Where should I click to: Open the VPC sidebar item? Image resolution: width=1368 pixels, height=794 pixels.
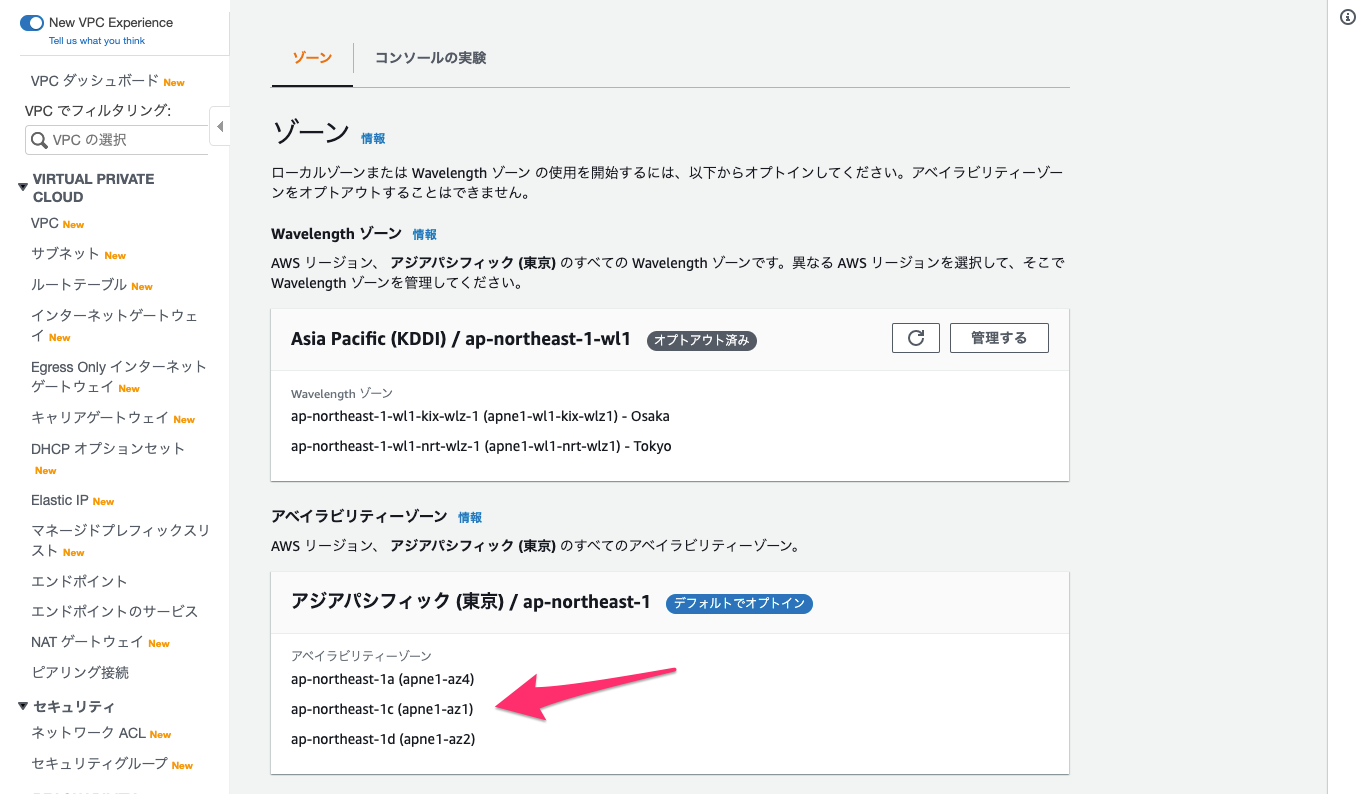(x=45, y=223)
